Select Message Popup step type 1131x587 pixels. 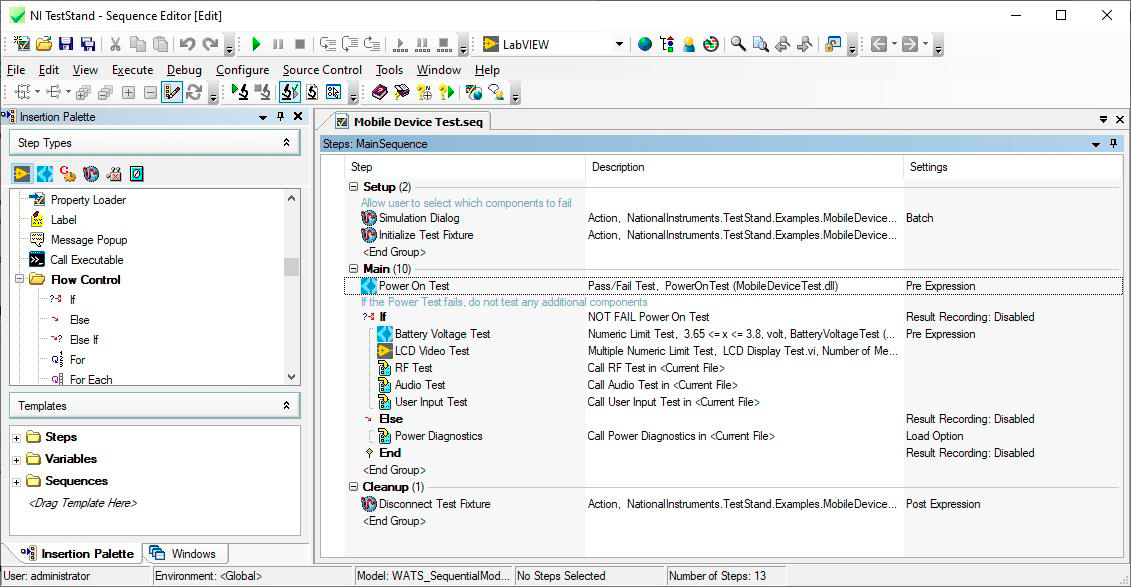click(x=89, y=239)
